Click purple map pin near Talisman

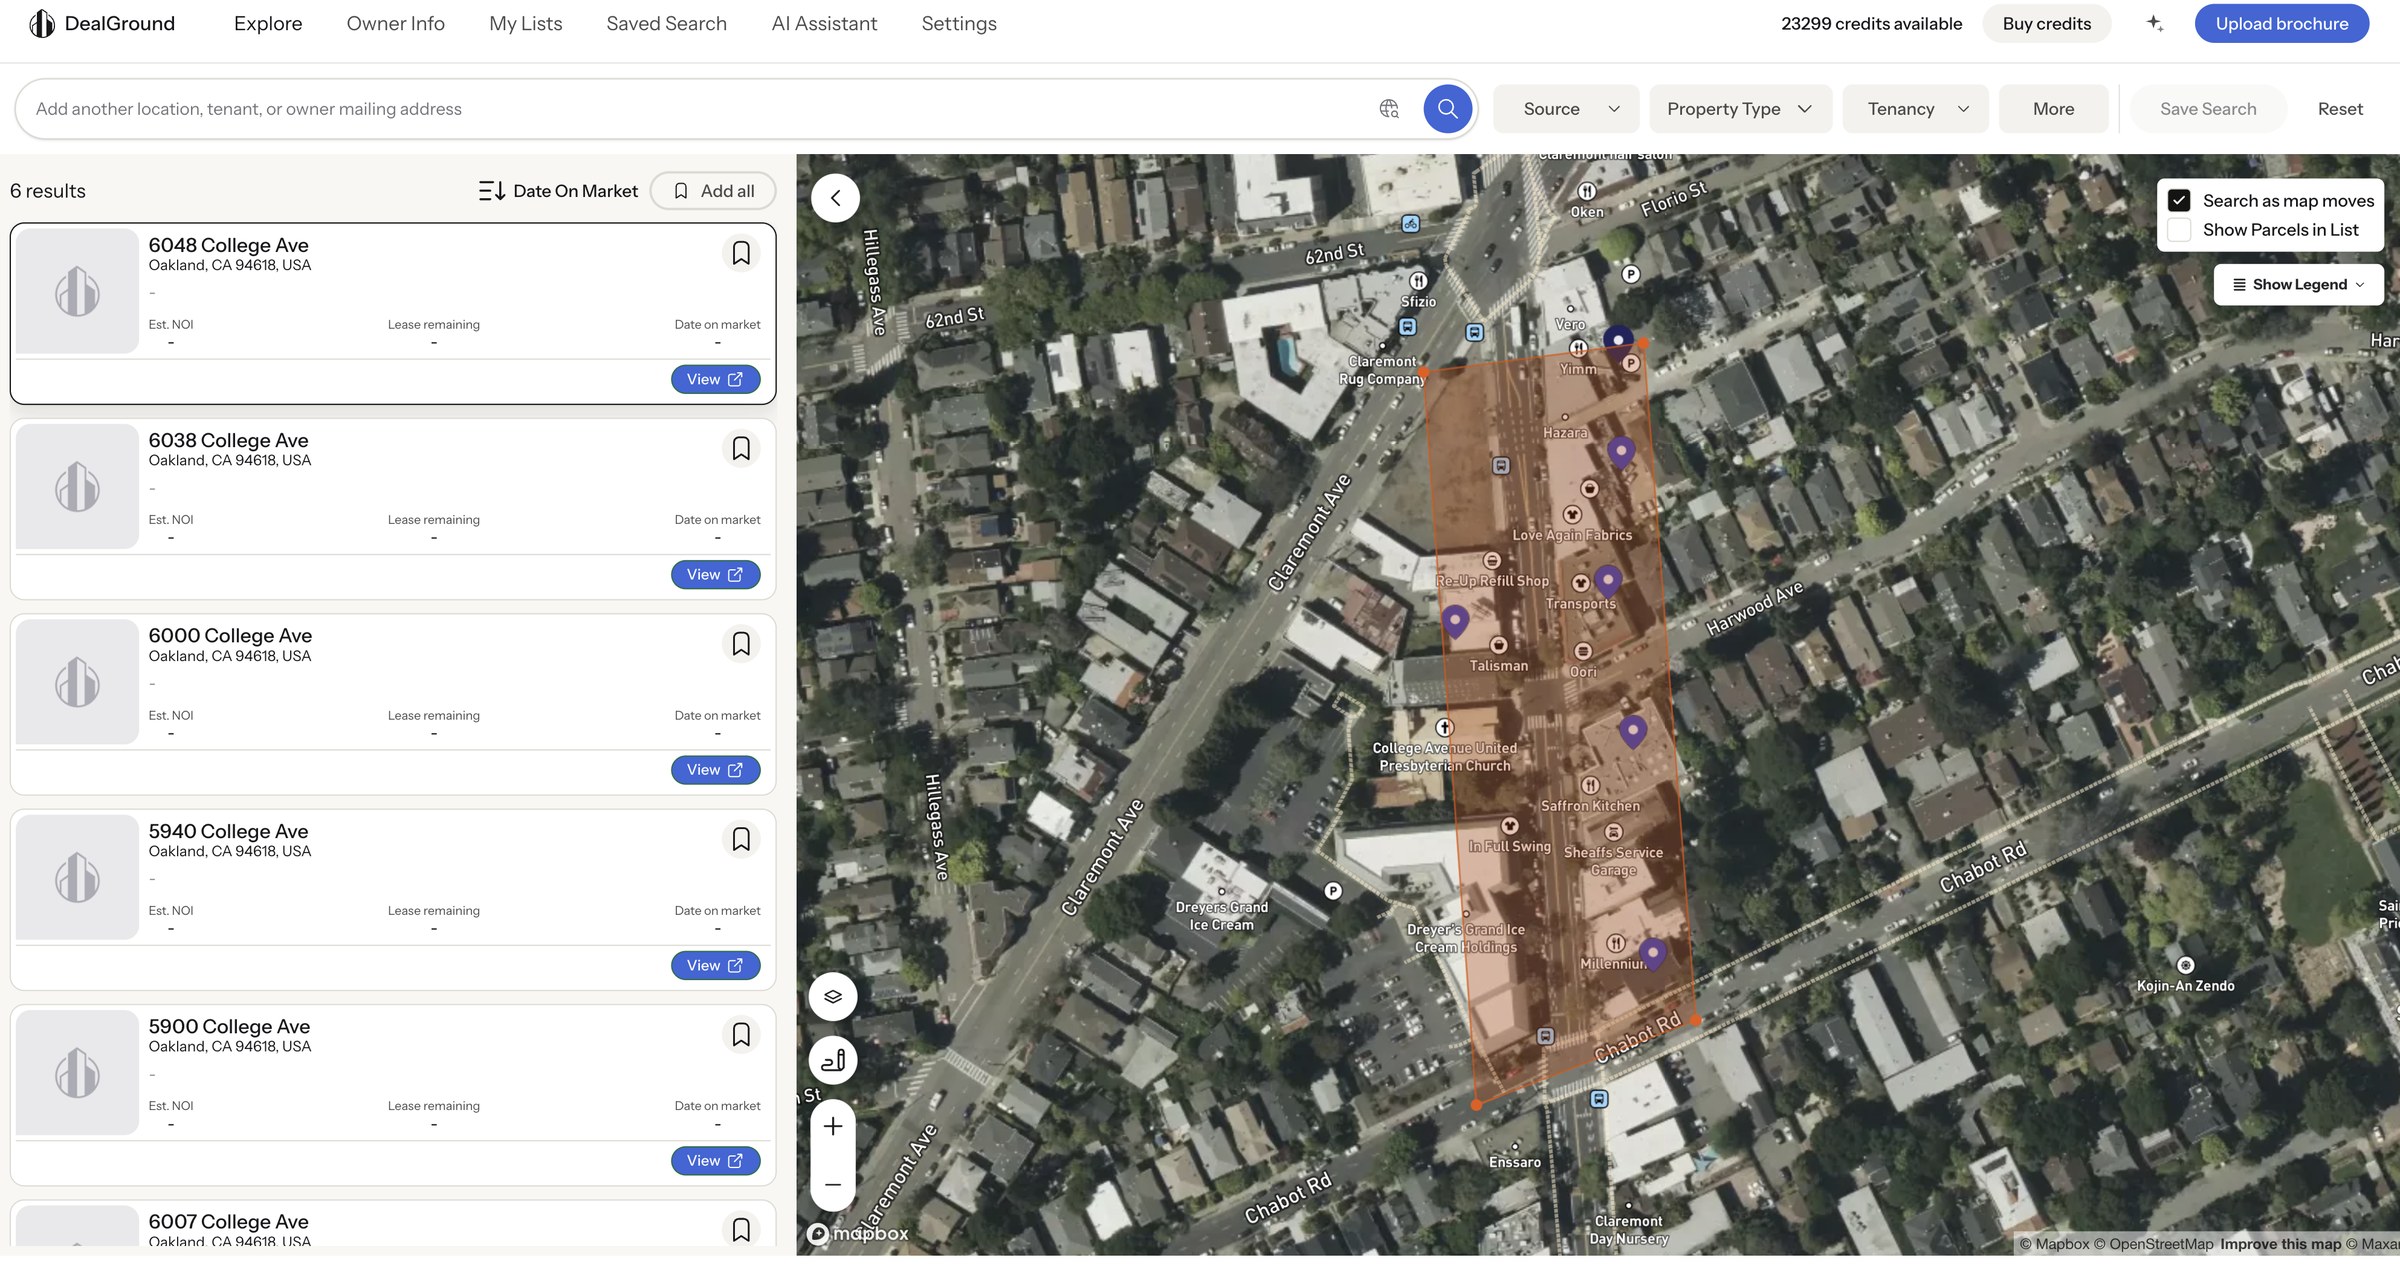(1455, 621)
